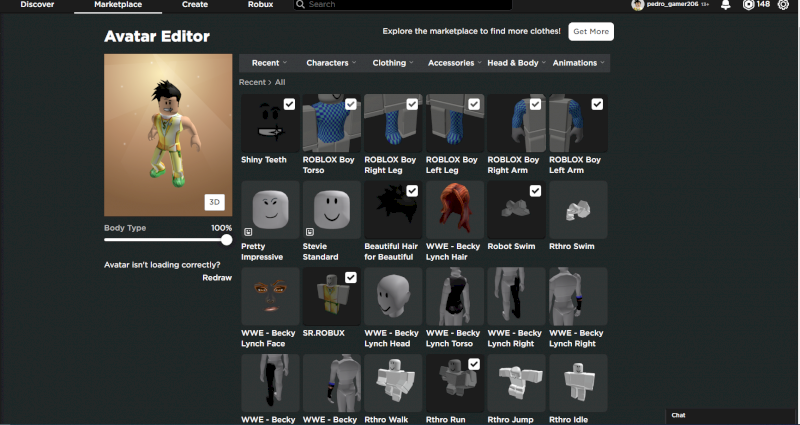The image size is (800, 425).
Task: Unequip the Rthro Run animation
Action: click(x=474, y=364)
